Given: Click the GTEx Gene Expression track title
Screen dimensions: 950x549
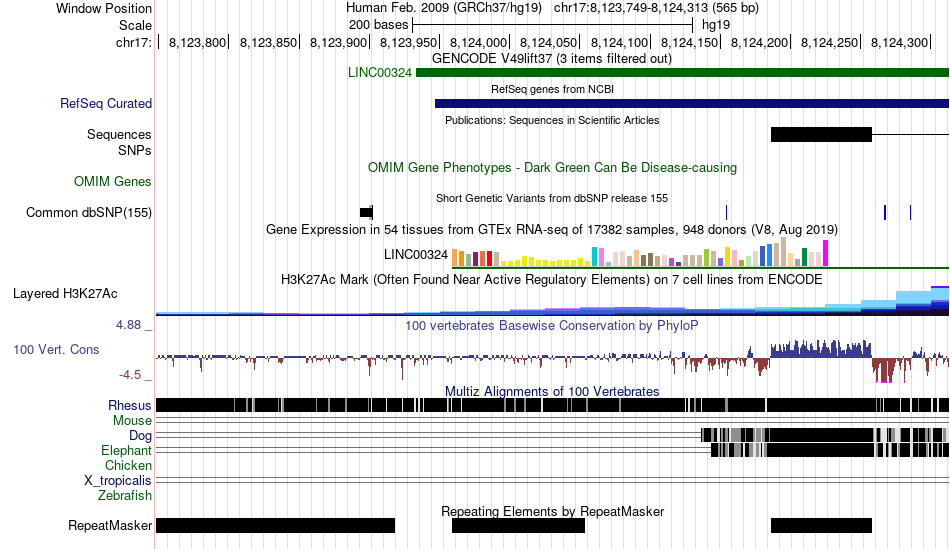Looking at the screenshot, I should 552,230.
